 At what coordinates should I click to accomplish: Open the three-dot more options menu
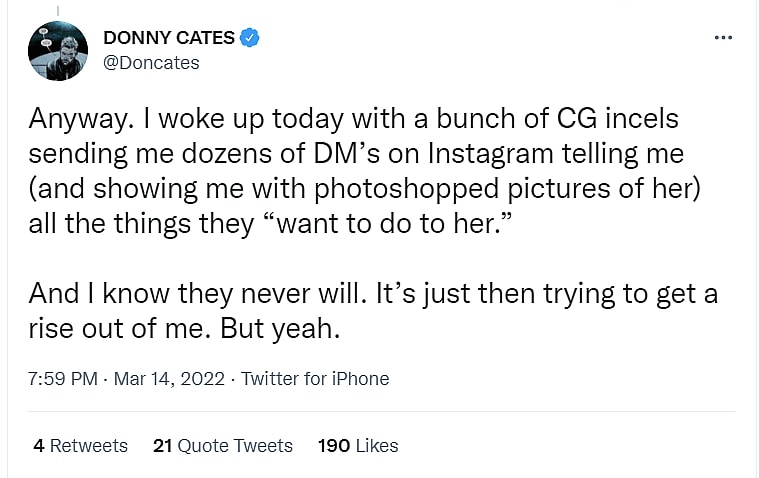pos(723,38)
